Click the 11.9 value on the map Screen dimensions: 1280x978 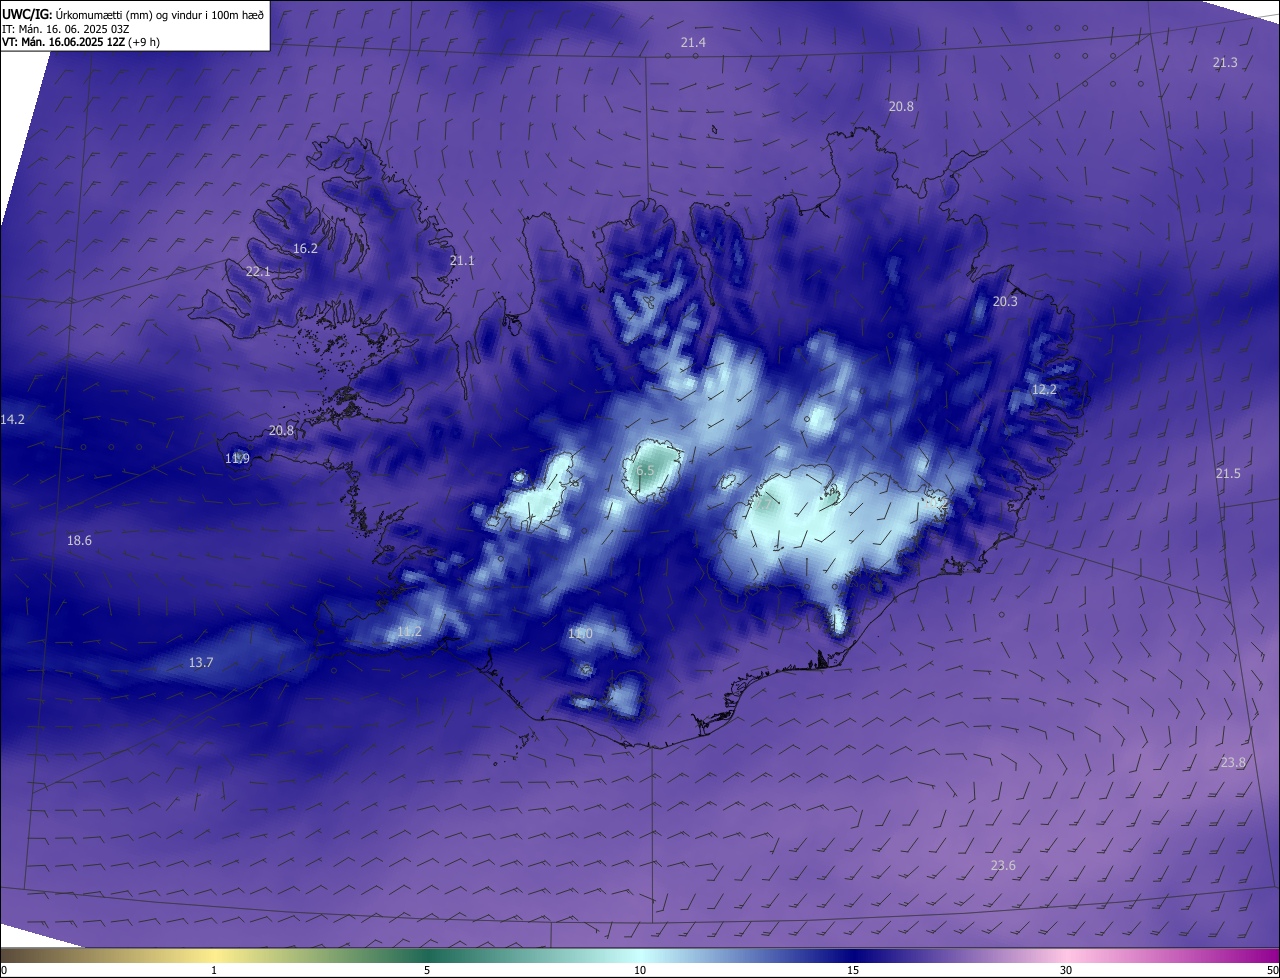tap(237, 458)
